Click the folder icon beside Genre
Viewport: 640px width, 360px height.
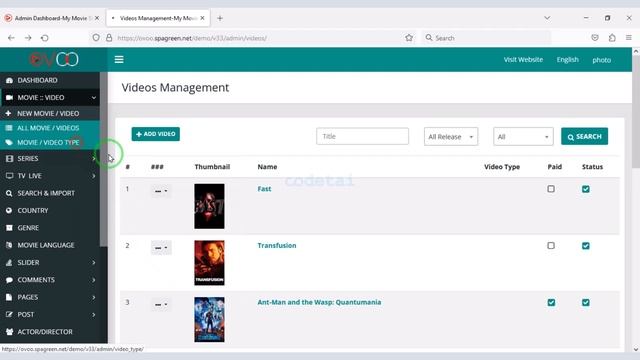(x=9, y=228)
